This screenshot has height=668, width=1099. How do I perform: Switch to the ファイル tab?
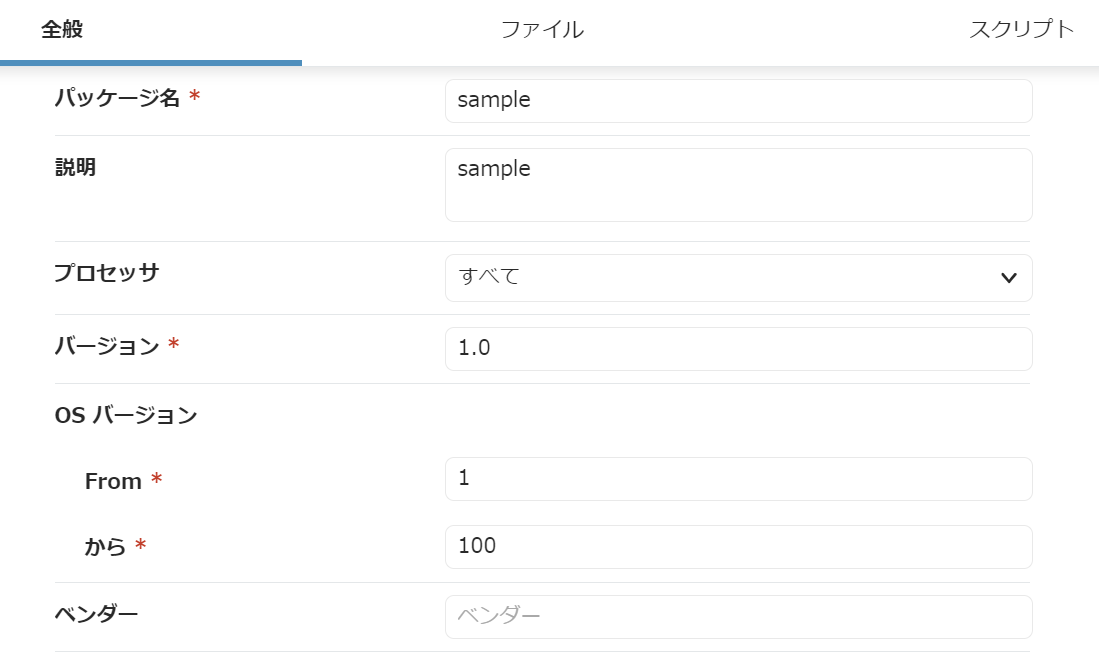pyautogui.click(x=542, y=30)
